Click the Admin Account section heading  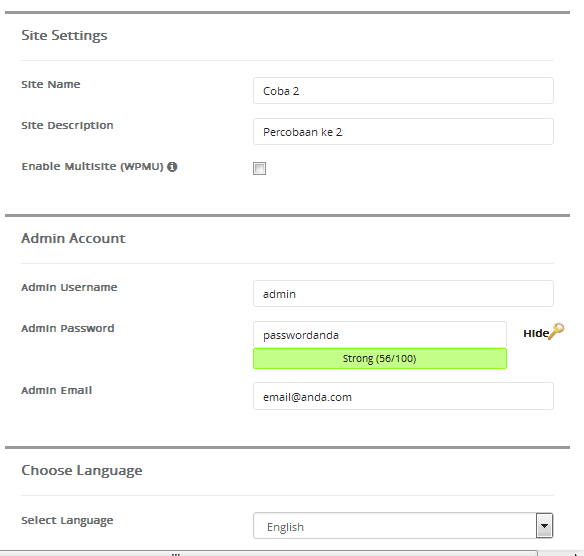coord(73,238)
